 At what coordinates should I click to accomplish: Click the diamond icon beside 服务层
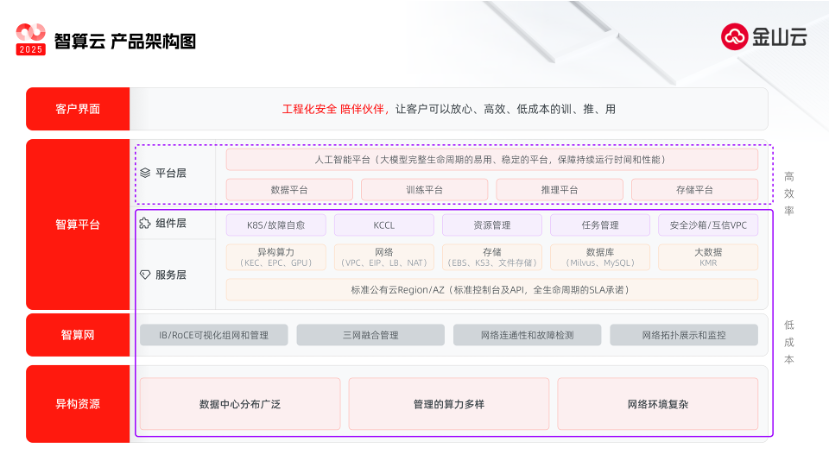pos(145,274)
